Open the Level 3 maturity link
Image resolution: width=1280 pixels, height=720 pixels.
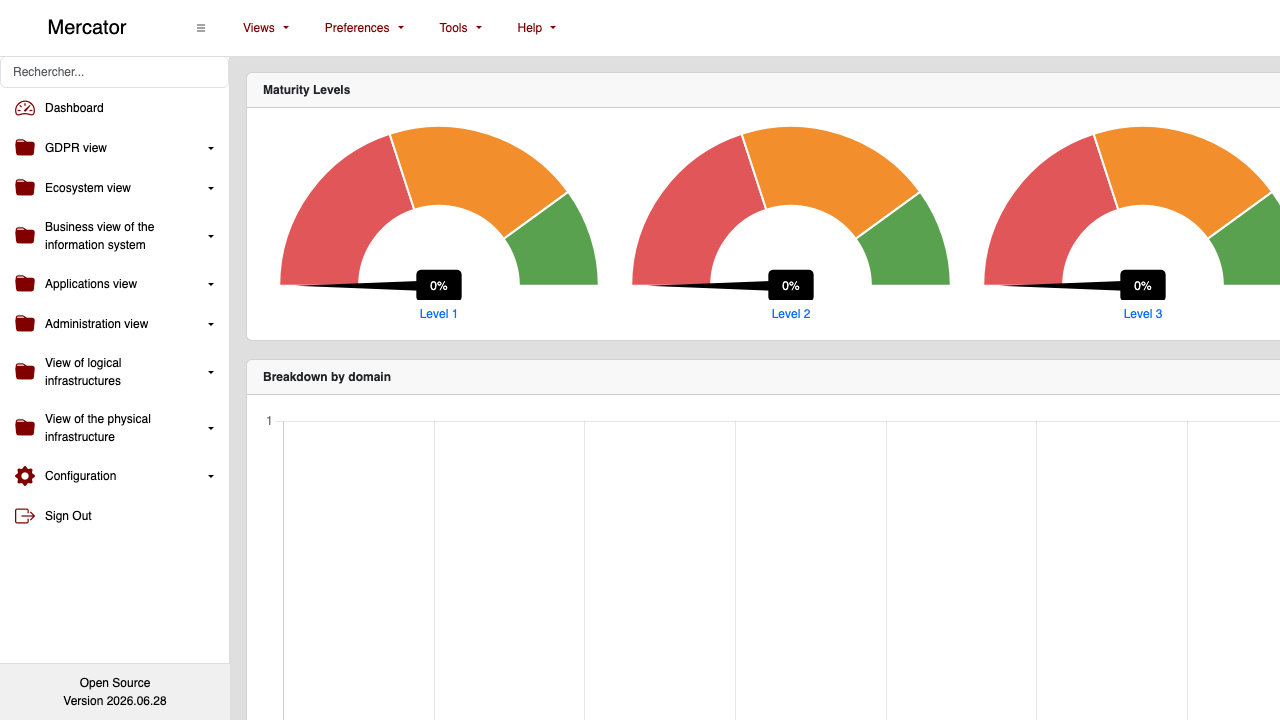coord(1143,314)
